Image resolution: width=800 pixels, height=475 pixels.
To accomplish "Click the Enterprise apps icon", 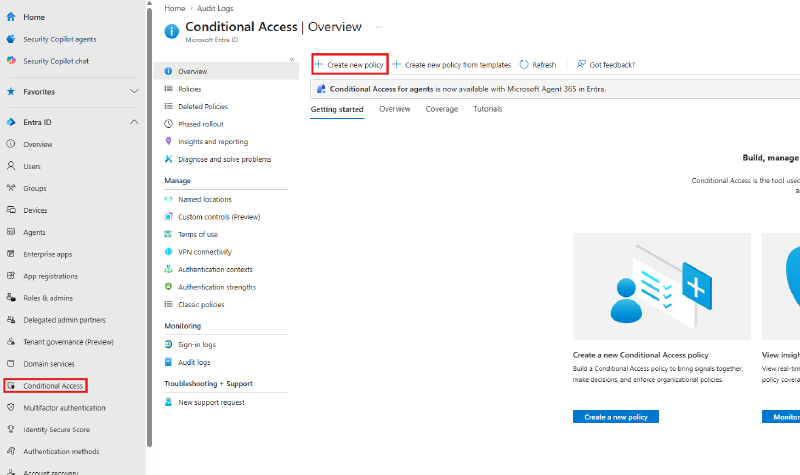I will pos(11,254).
